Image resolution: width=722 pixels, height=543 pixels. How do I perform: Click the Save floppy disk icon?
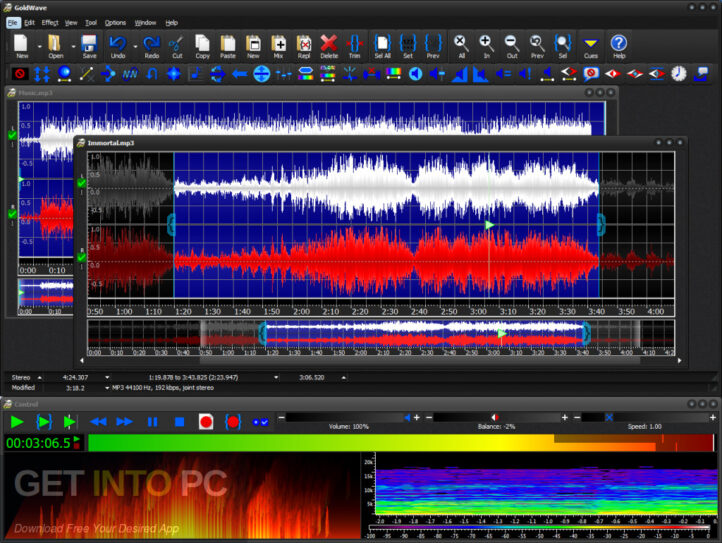pos(89,47)
